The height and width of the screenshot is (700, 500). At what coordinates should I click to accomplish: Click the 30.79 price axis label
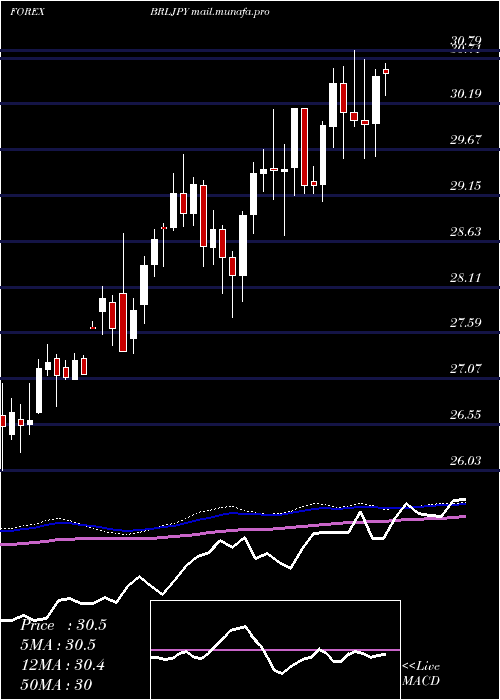click(465, 41)
